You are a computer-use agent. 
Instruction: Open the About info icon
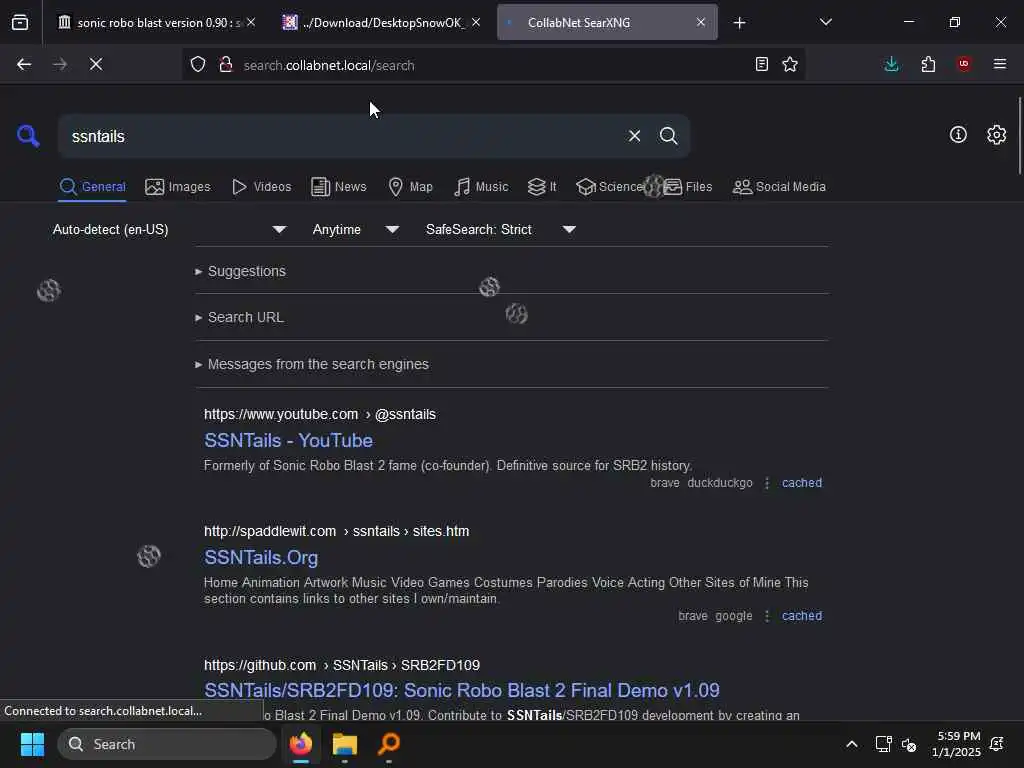[958, 135]
